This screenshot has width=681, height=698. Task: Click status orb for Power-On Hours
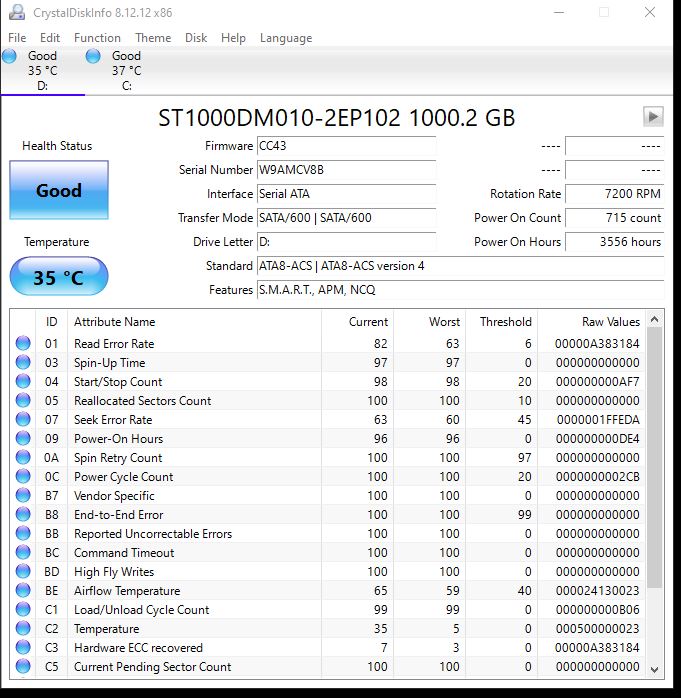click(23, 438)
